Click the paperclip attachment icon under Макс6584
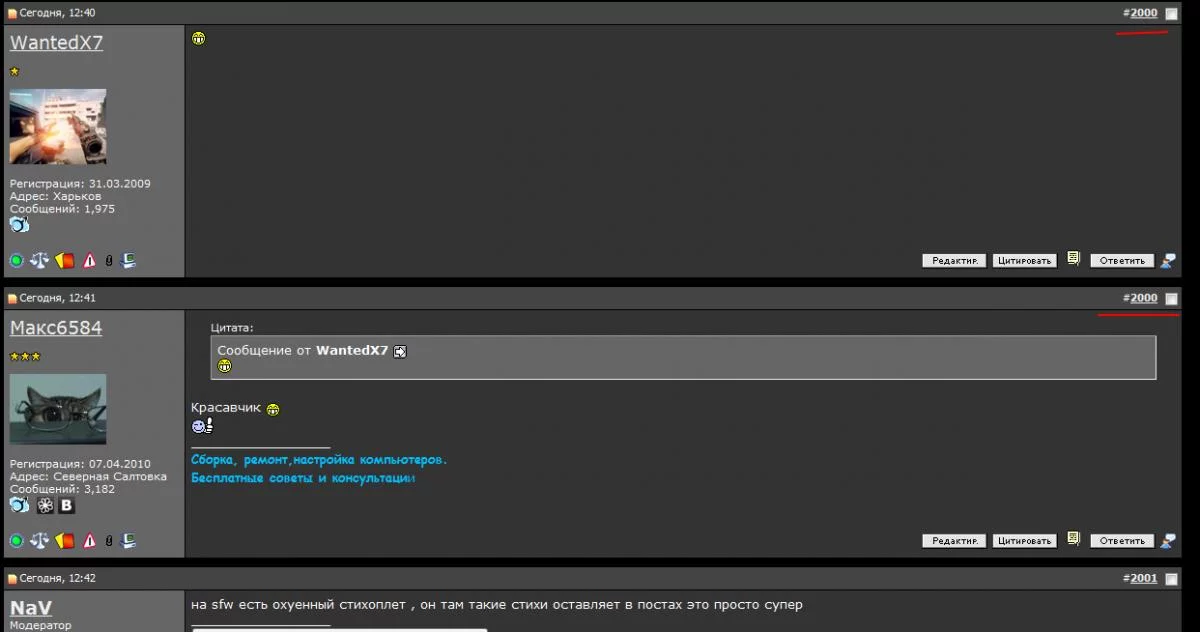This screenshot has height=632, width=1200. [x=108, y=540]
